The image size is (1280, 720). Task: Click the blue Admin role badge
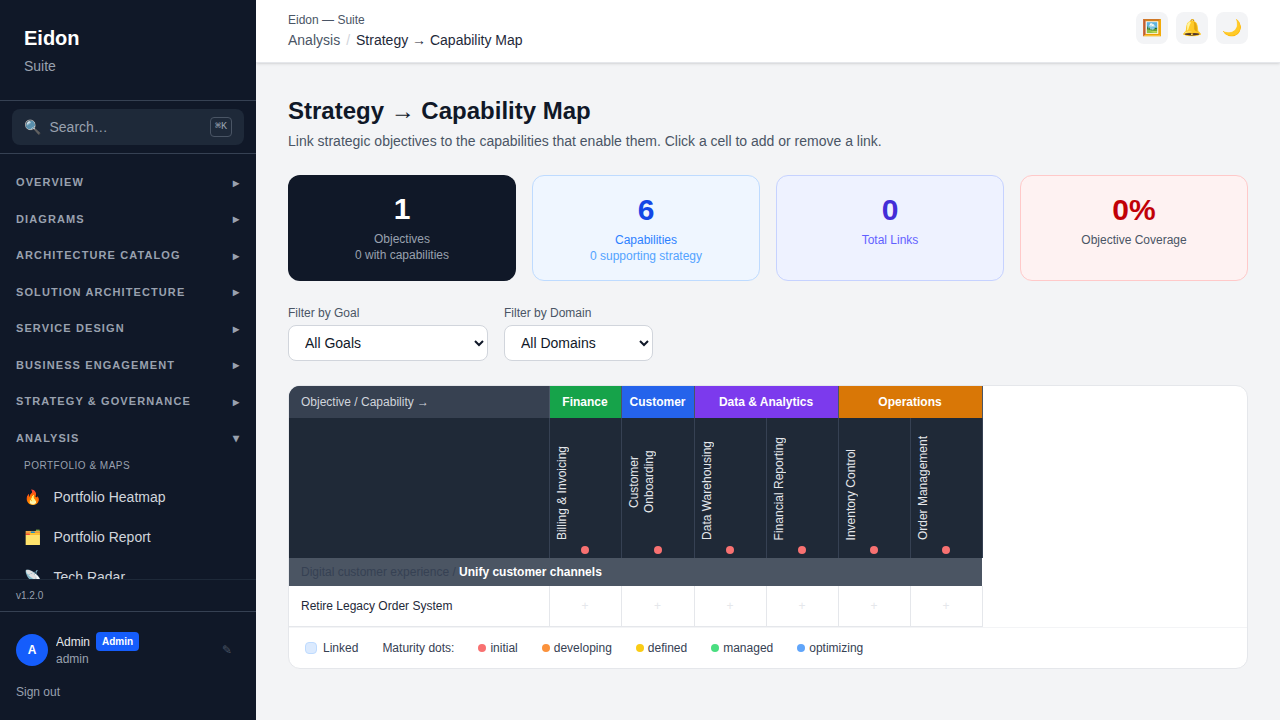tap(117, 642)
